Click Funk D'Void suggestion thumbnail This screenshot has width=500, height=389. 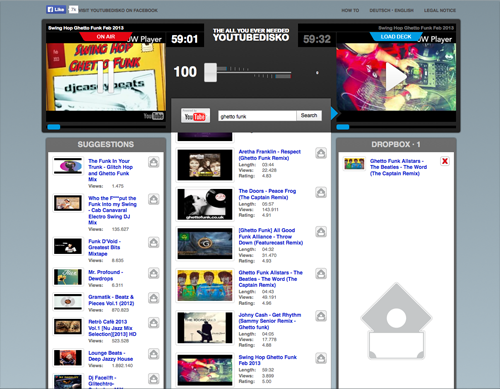(68, 246)
